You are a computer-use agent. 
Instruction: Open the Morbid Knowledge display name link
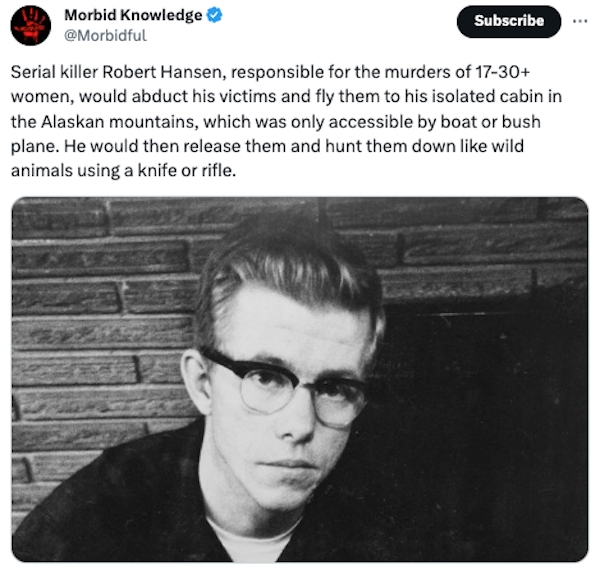(133, 15)
